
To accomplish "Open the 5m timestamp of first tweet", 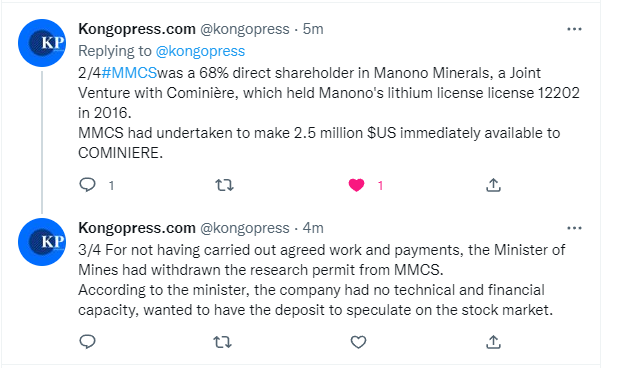I will 313,29.
